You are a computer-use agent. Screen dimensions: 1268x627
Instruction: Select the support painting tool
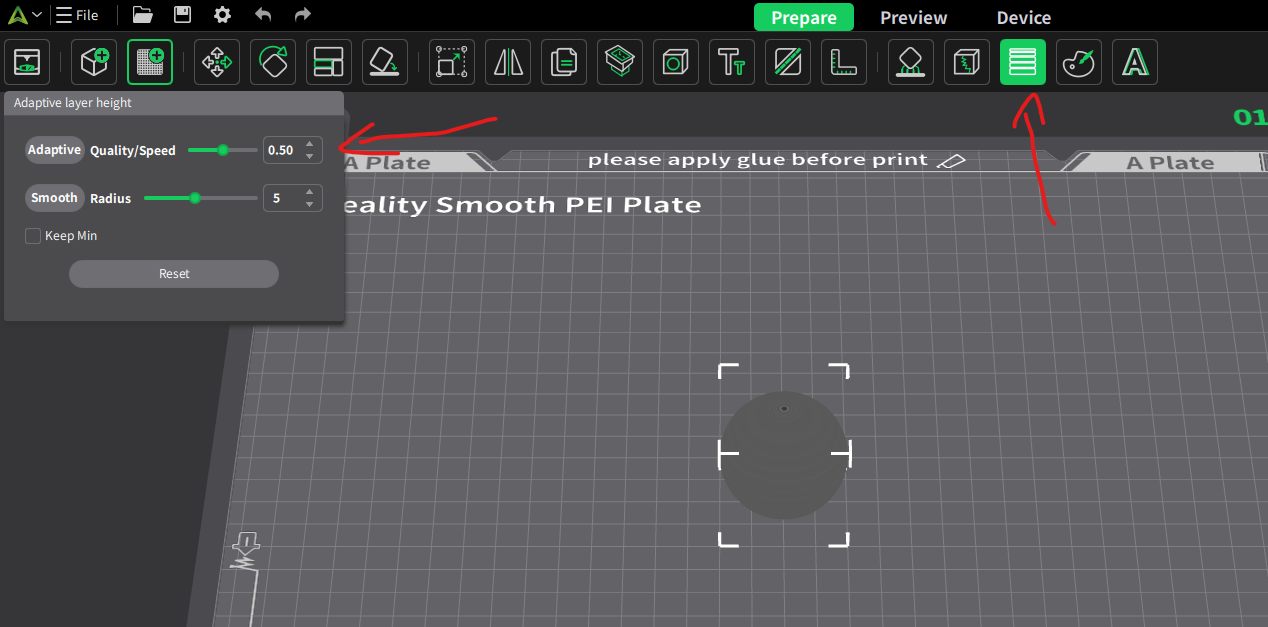point(911,62)
